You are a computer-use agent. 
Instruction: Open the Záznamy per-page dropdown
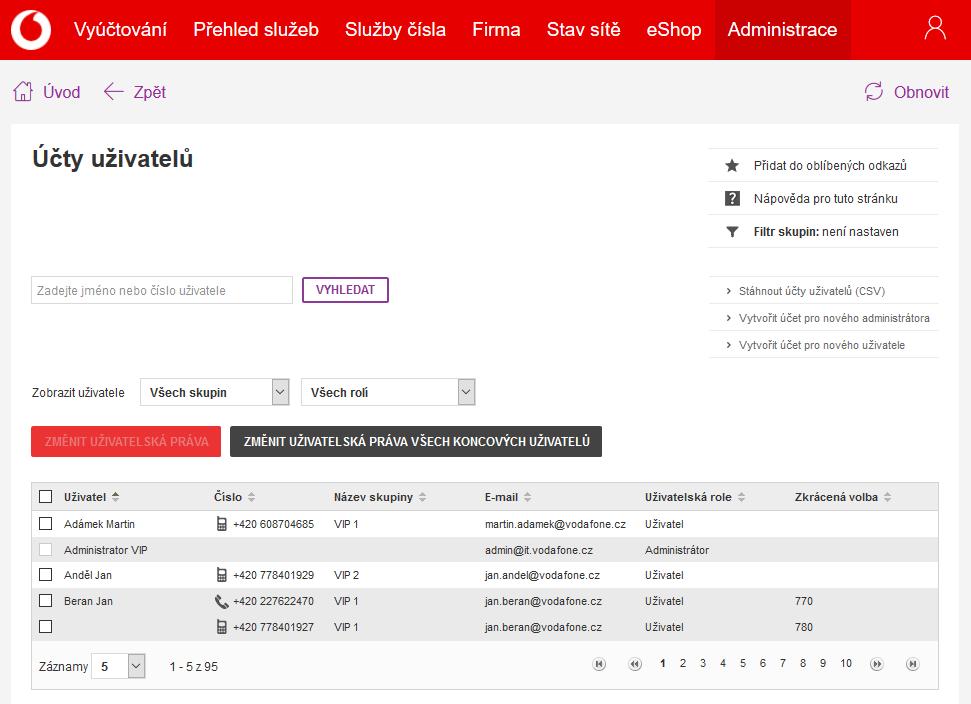click(118, 666)
